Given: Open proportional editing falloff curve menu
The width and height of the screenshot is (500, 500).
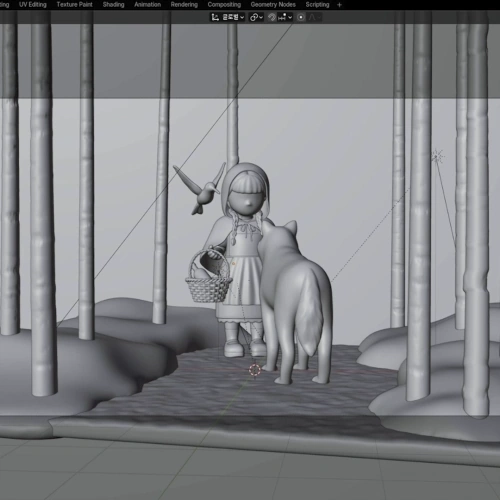Looking at the screenshot, I should (314, 17).
